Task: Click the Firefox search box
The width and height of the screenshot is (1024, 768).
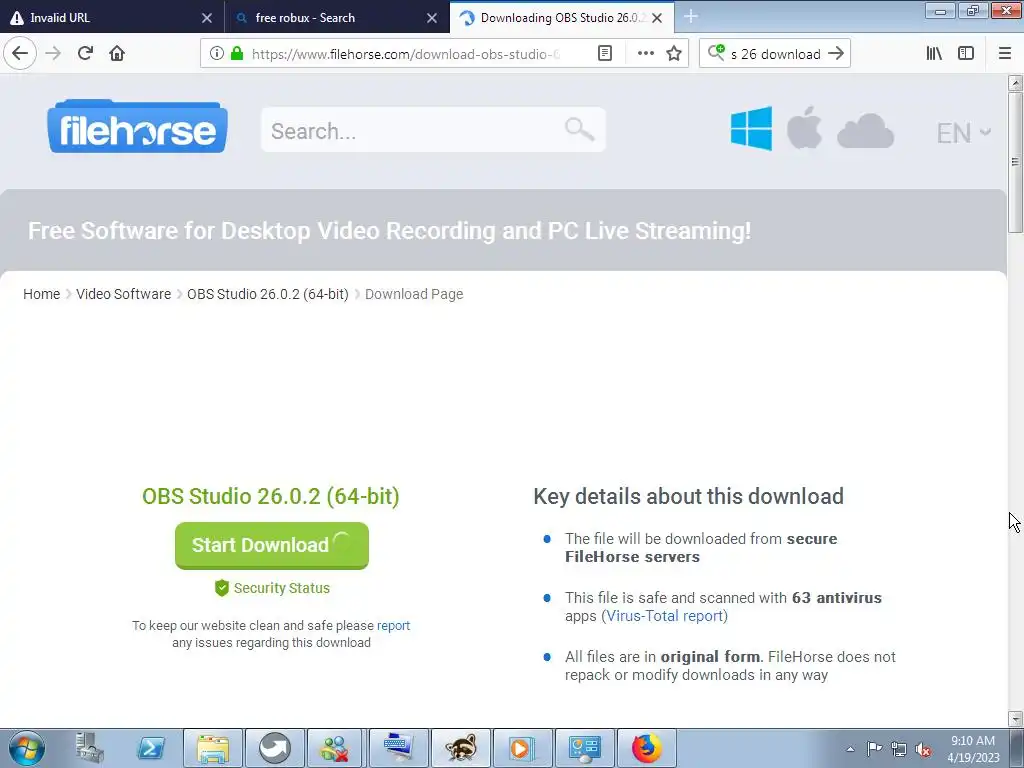Action: click(x=775, y=53)
